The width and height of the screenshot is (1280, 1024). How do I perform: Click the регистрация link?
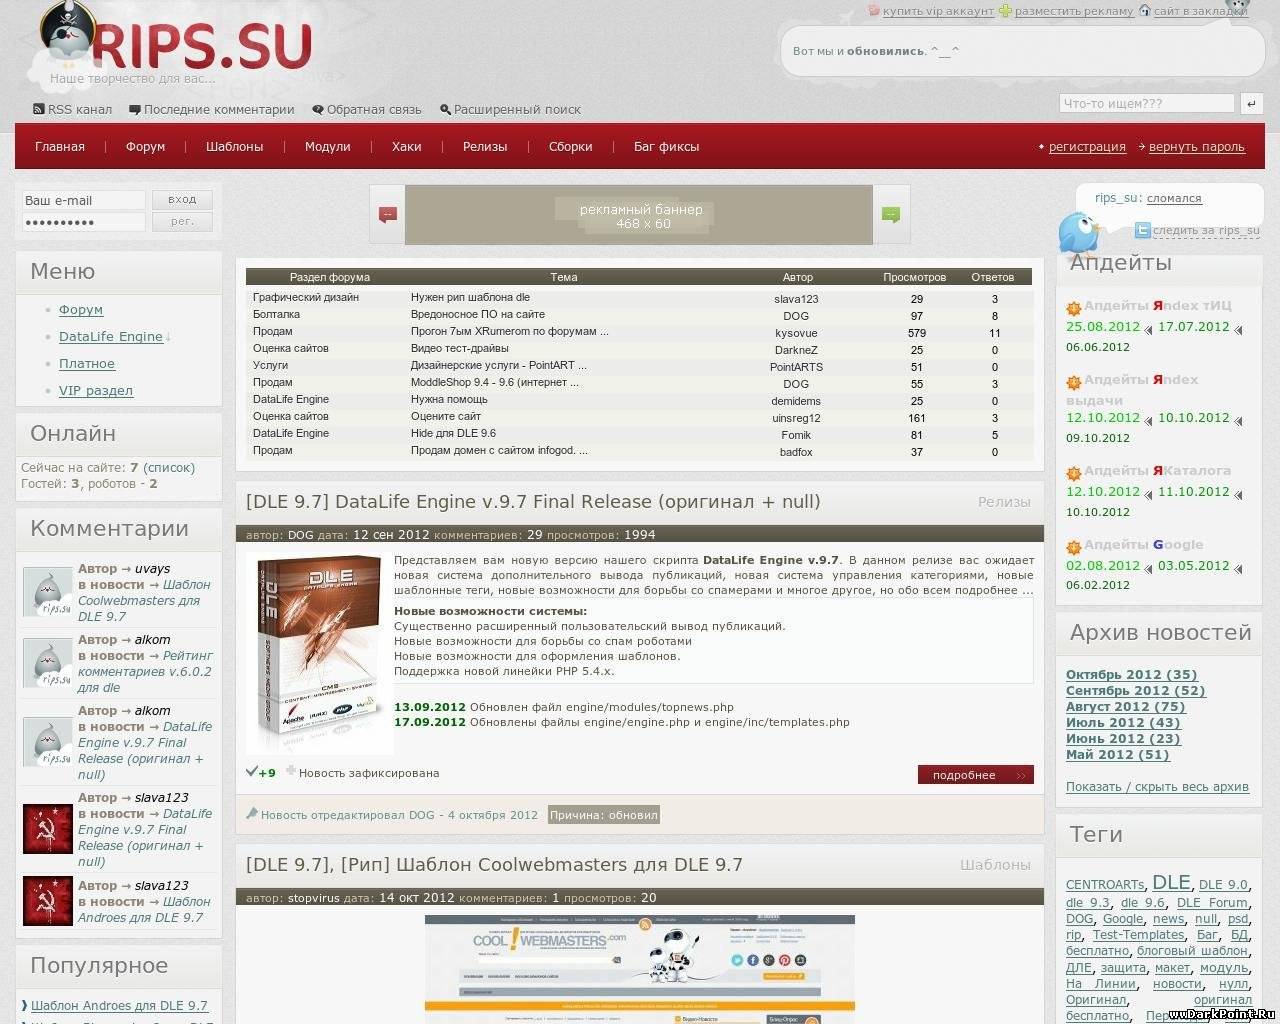pyautogui.click(x=1087, y=146)
